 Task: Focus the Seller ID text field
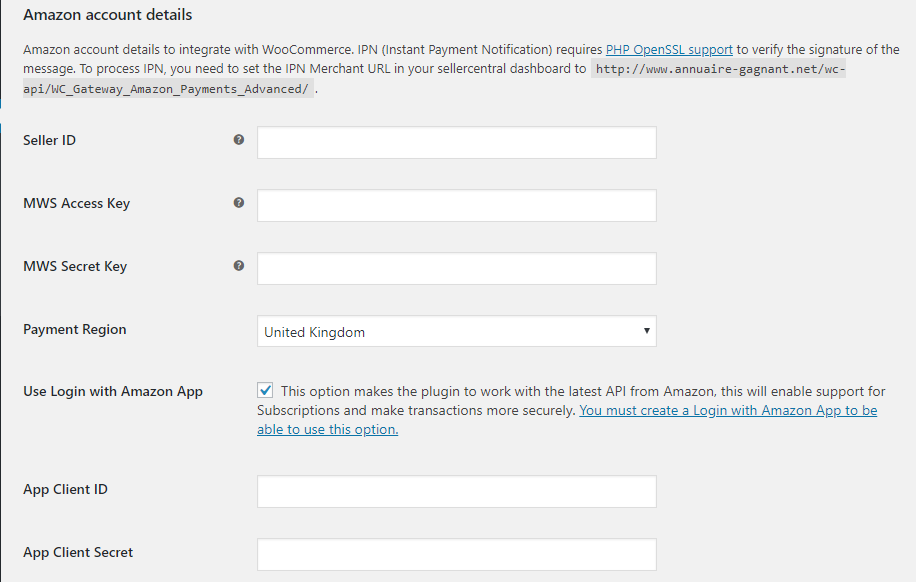click(x=457, y=143)
